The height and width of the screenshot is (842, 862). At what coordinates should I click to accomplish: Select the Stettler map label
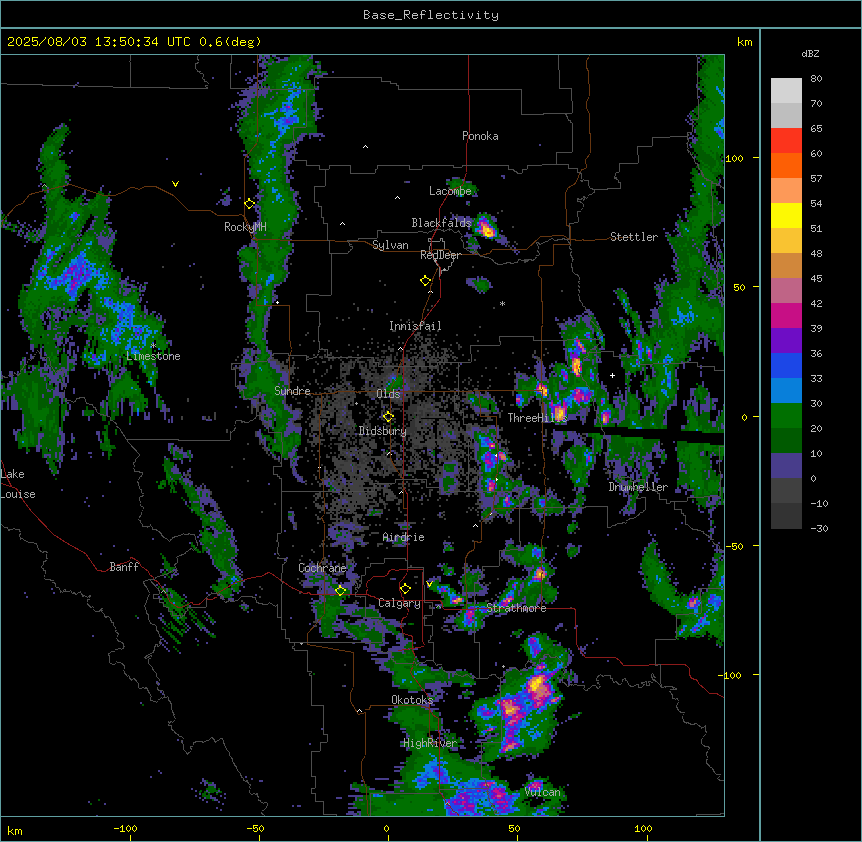tap(634, 237)
